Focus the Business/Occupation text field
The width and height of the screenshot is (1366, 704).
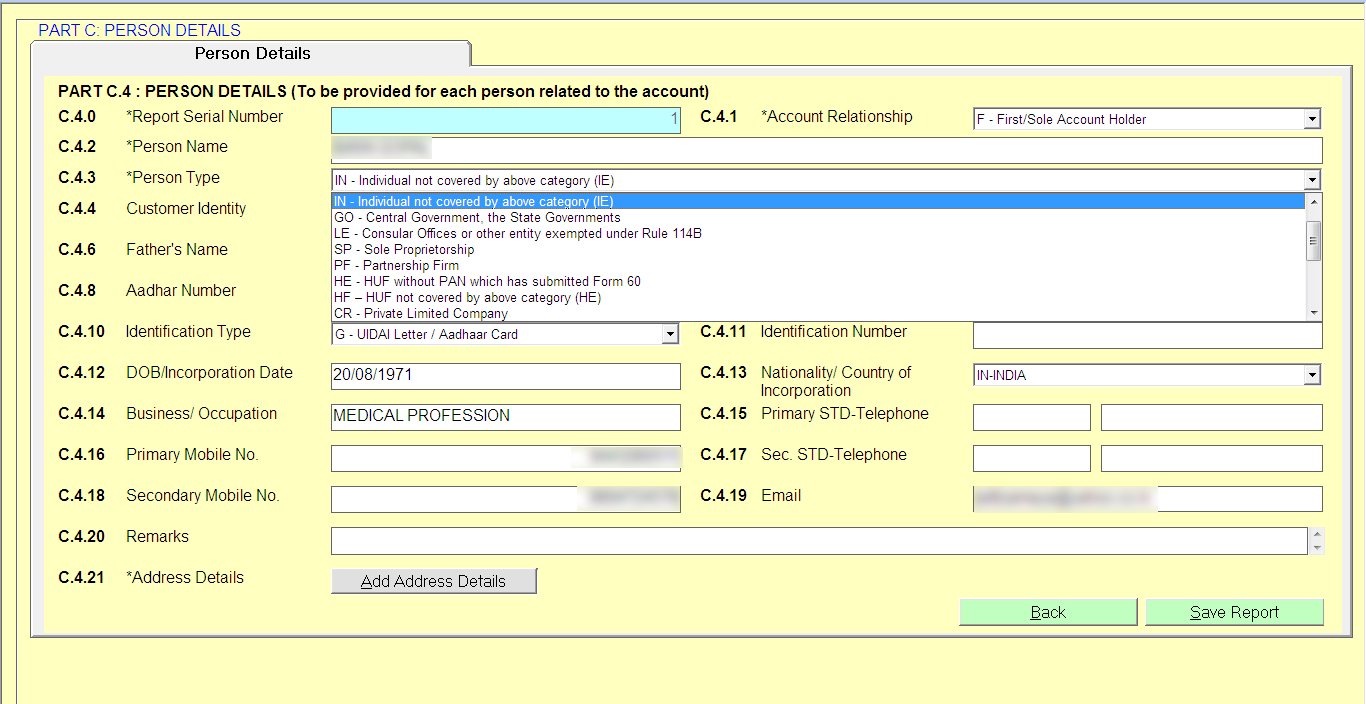(x=505, y=417)
